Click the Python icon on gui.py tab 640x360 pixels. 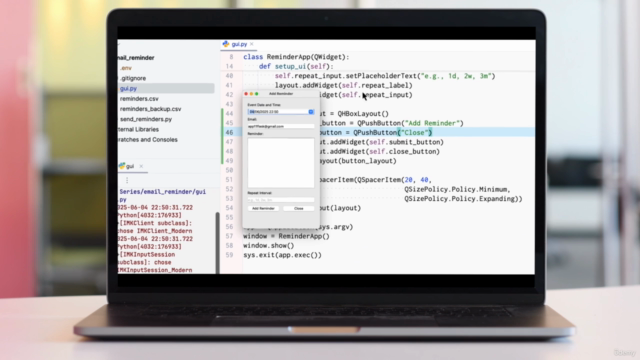tap(226, 44)
